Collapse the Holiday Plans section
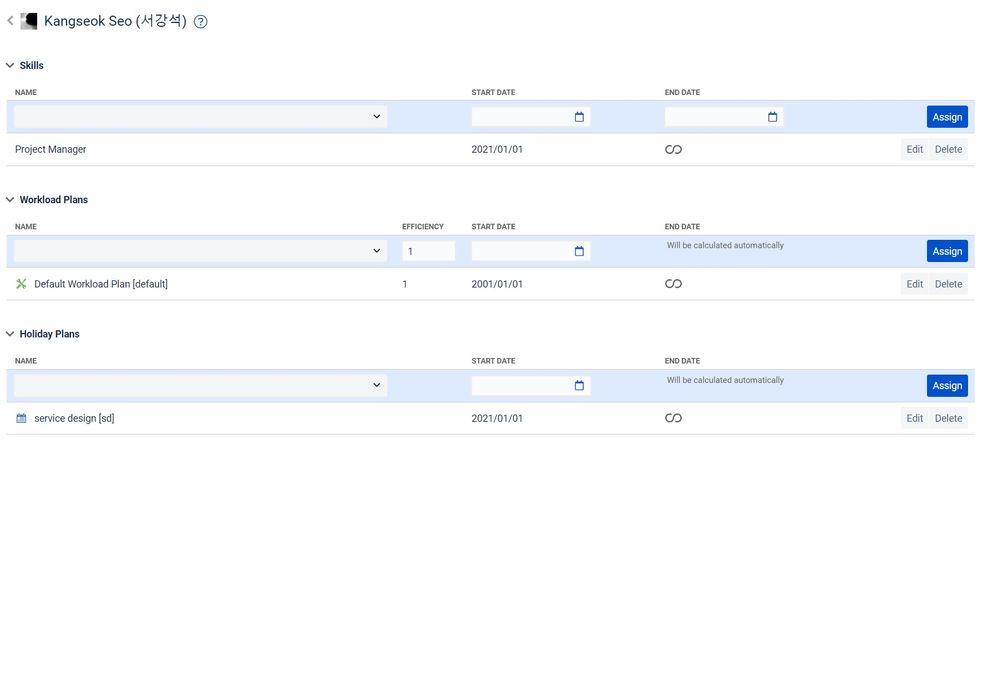998x696 pixels. point(10,334)
